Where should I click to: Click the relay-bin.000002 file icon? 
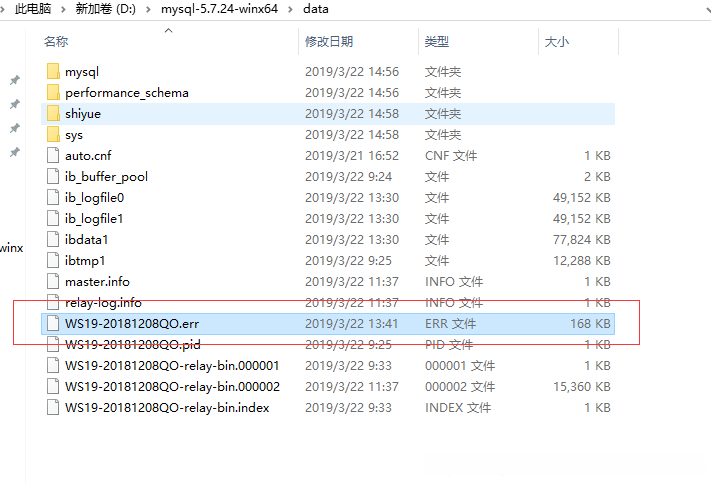pyautogui.click(x=53, y=387)
